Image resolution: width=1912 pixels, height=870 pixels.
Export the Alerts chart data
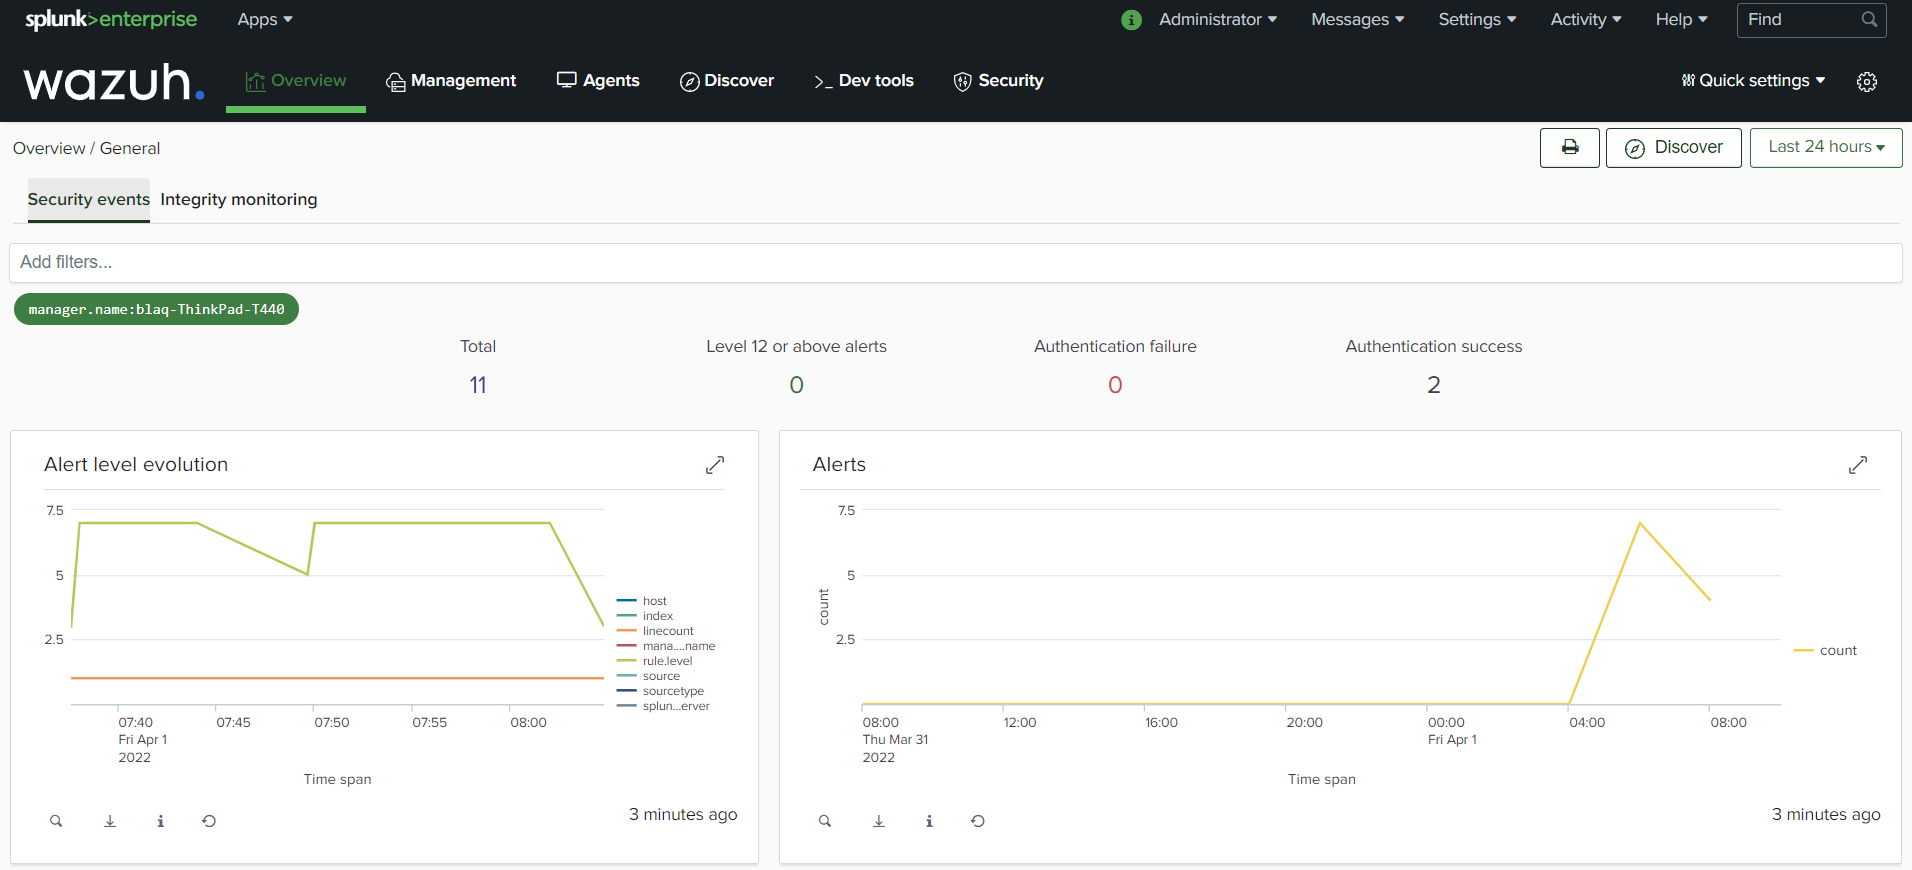click(x=879, y=821)
